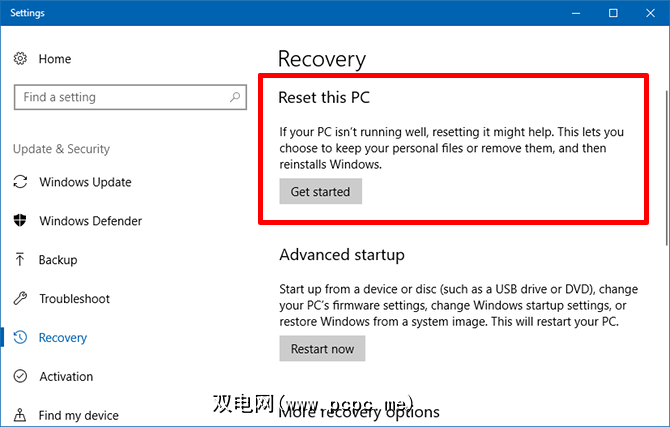670x427 pixels.
Task: Open the Windows Update settings page
Action: (85, 182)
